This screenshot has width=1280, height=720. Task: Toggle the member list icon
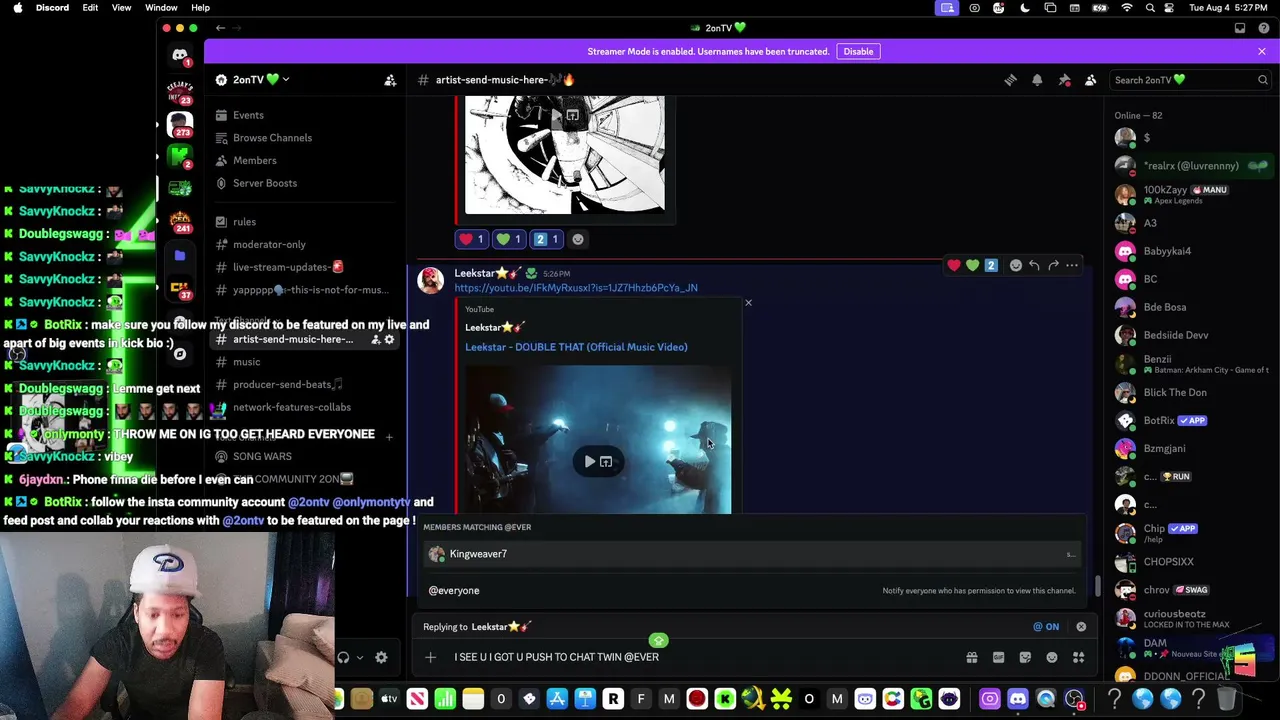pos(1091,80)
